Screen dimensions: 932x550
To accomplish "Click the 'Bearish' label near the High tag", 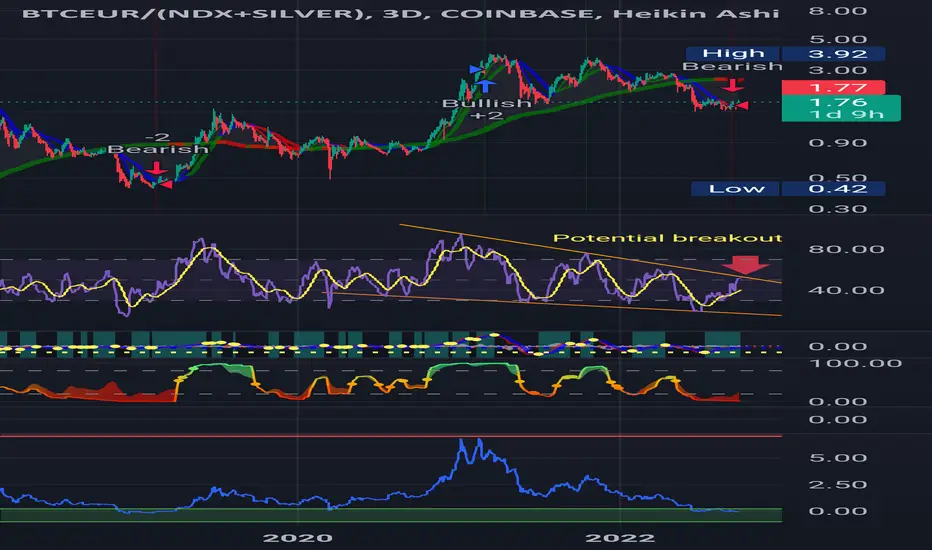I will click(x=732, y=66).
